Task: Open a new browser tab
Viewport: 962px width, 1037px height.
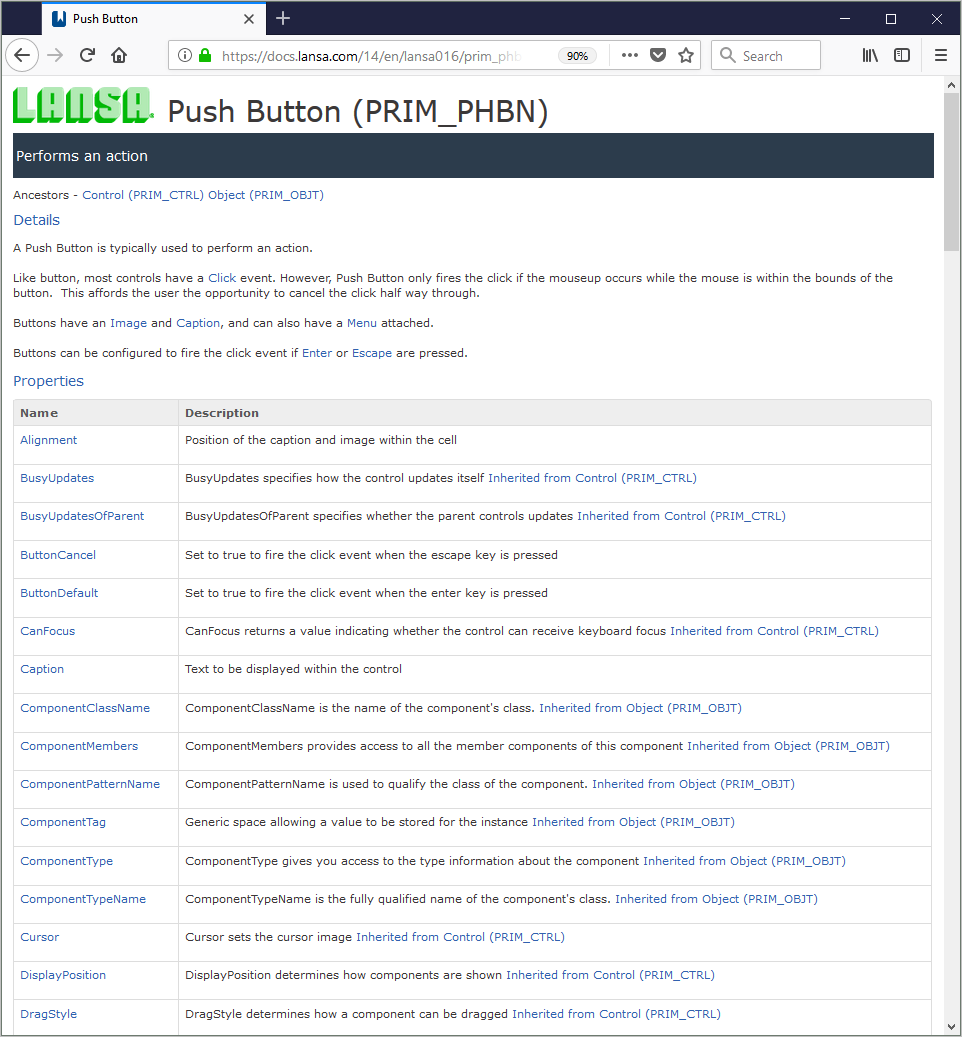Action: coord(283,19)
